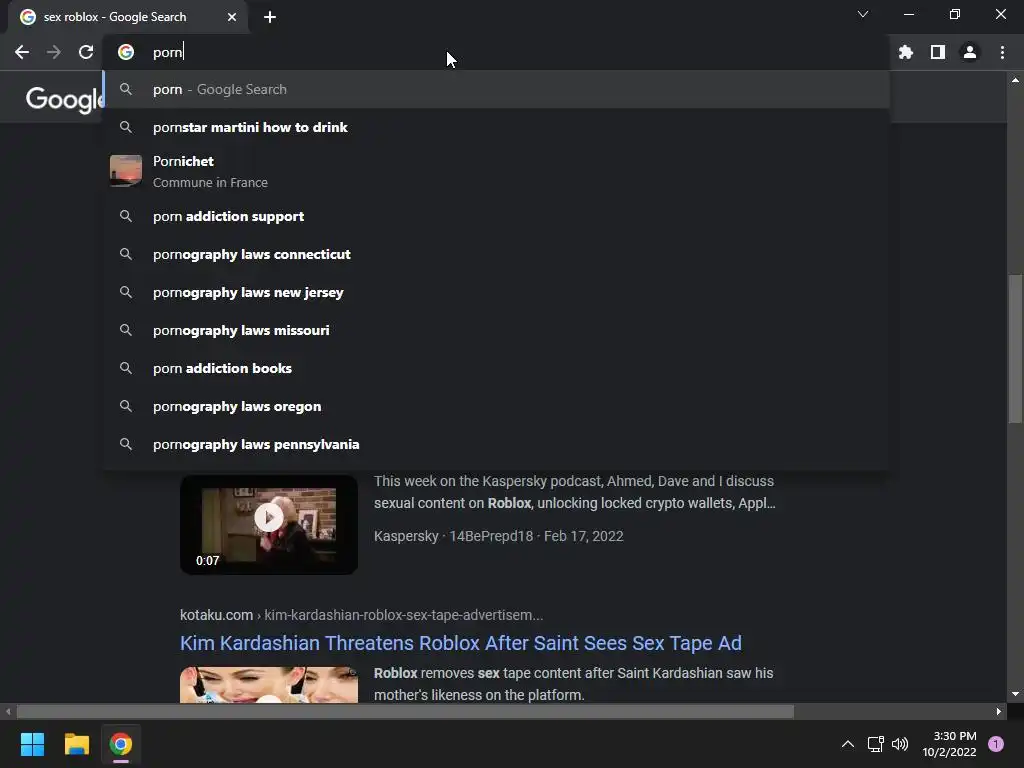This screenshot has height=768, width=1024.
Task: Click the Chrome icon in the taskbar
Action: pos(121,744)
